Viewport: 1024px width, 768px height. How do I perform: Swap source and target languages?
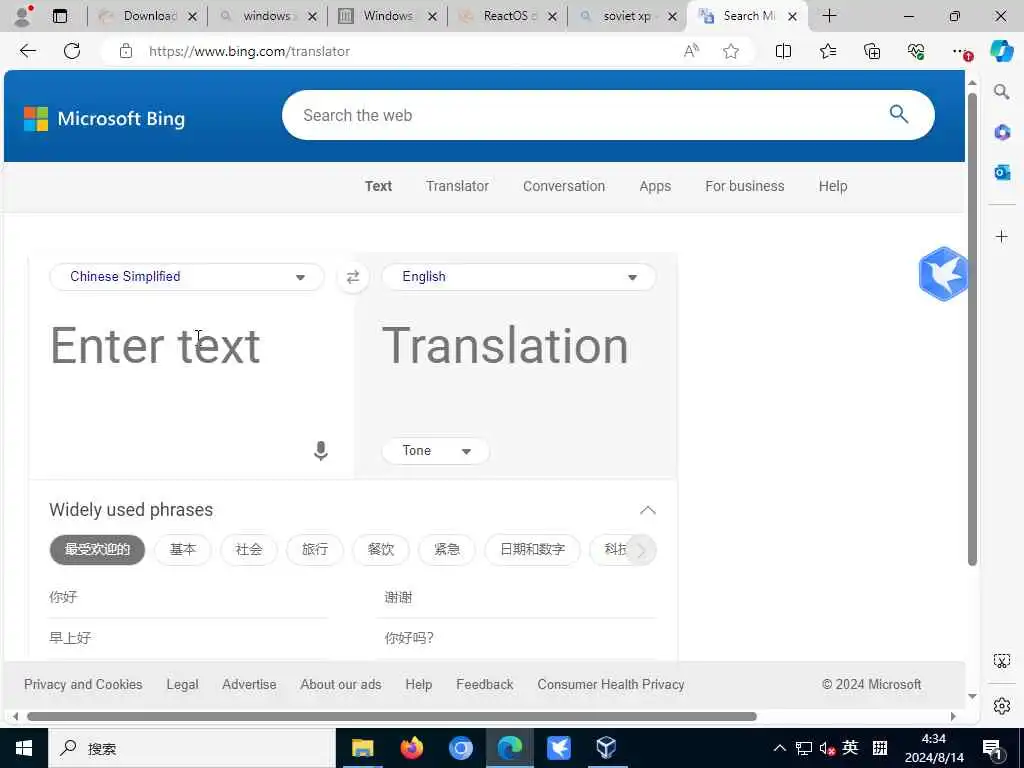[353, 277]
